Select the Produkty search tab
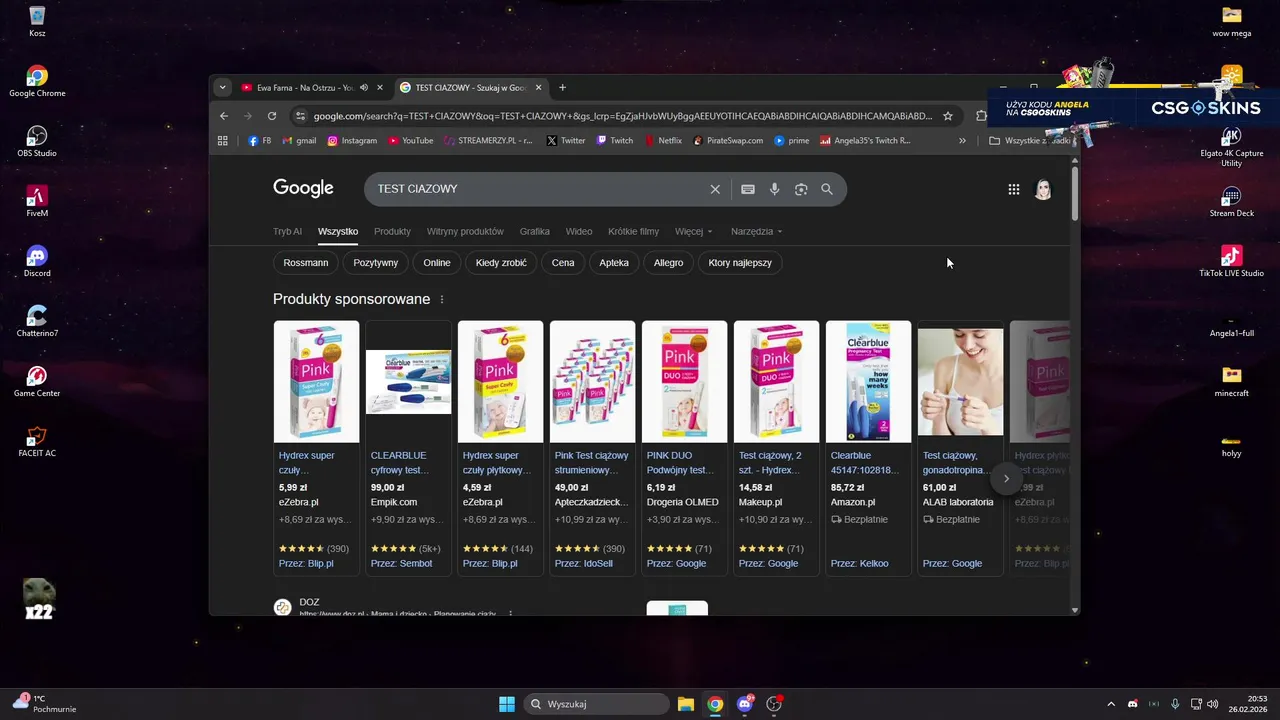 coord(392,231)
